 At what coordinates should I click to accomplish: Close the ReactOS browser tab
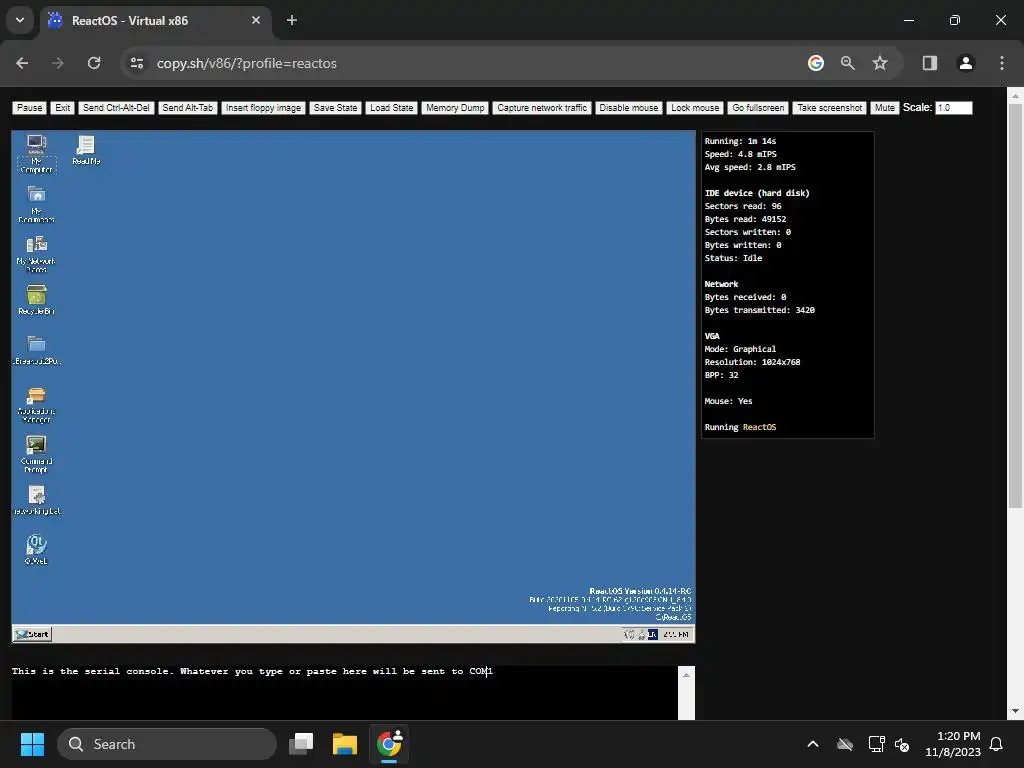(255, 20)
